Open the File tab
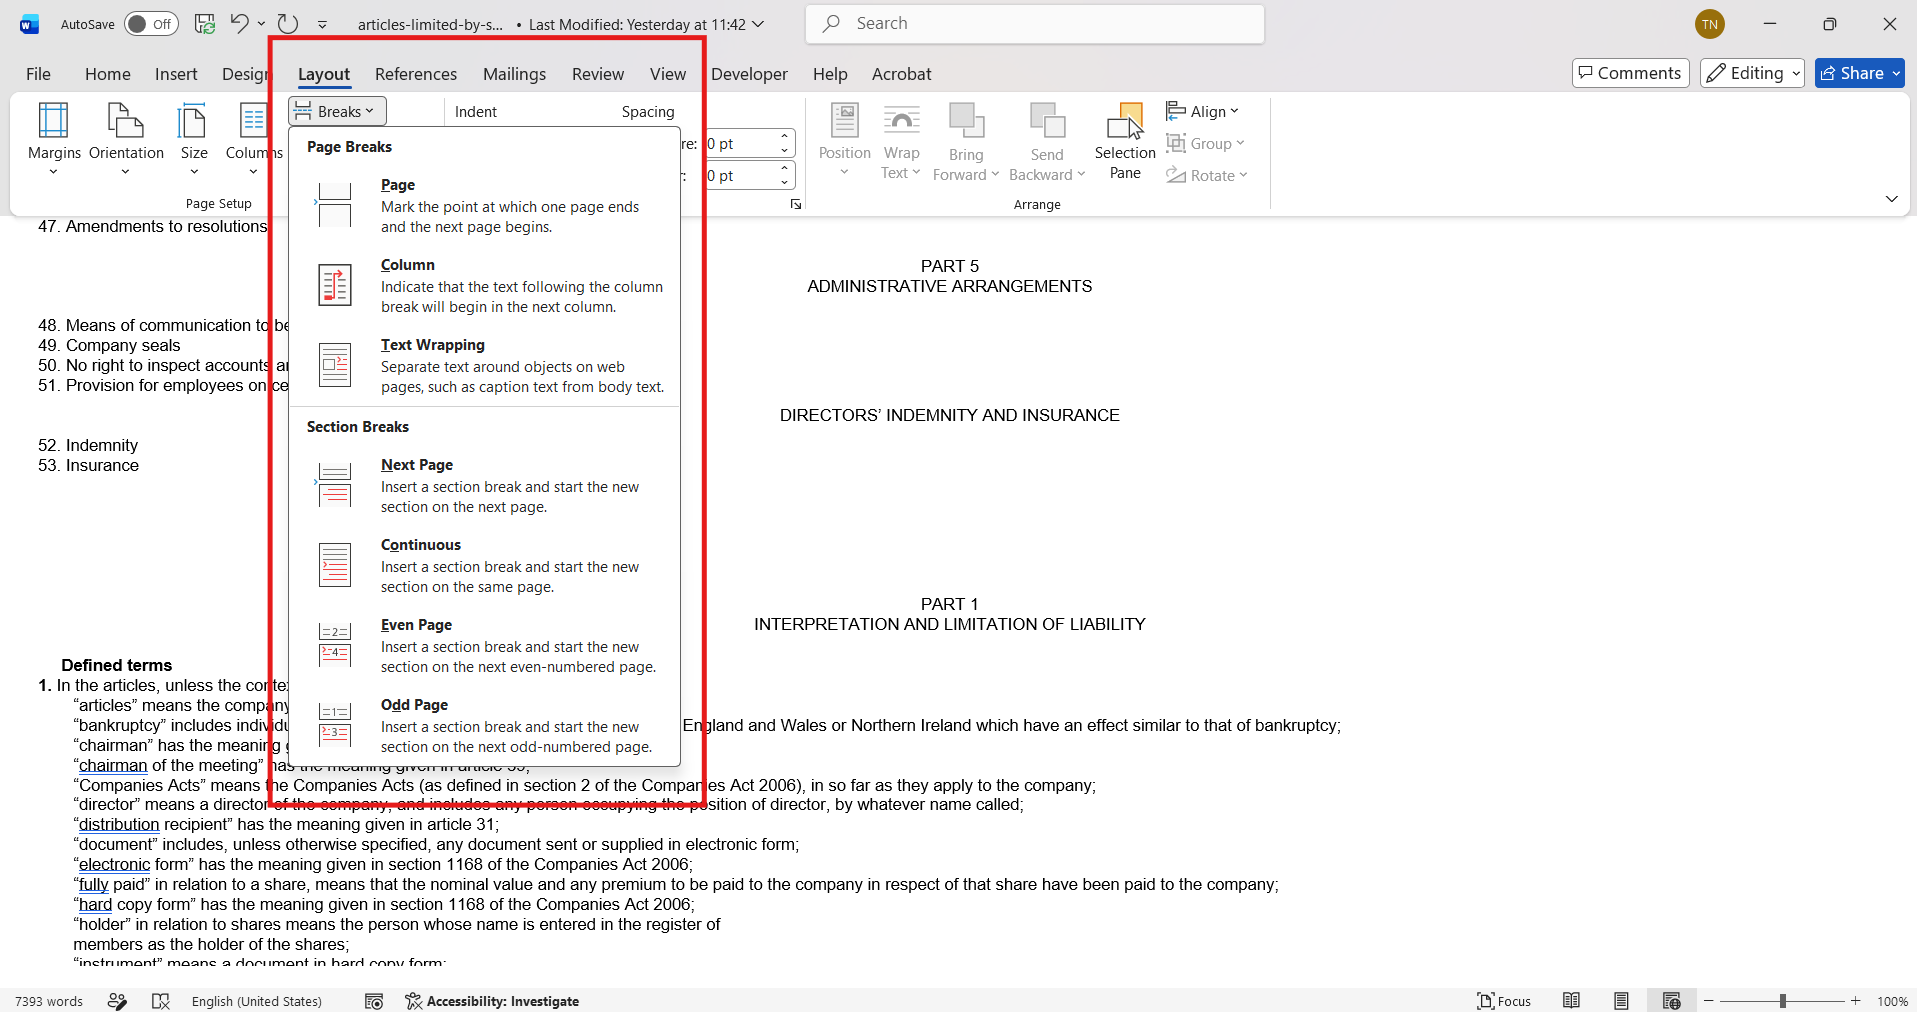This screenshot has height=1012, width=1917. tap(38, 74)
